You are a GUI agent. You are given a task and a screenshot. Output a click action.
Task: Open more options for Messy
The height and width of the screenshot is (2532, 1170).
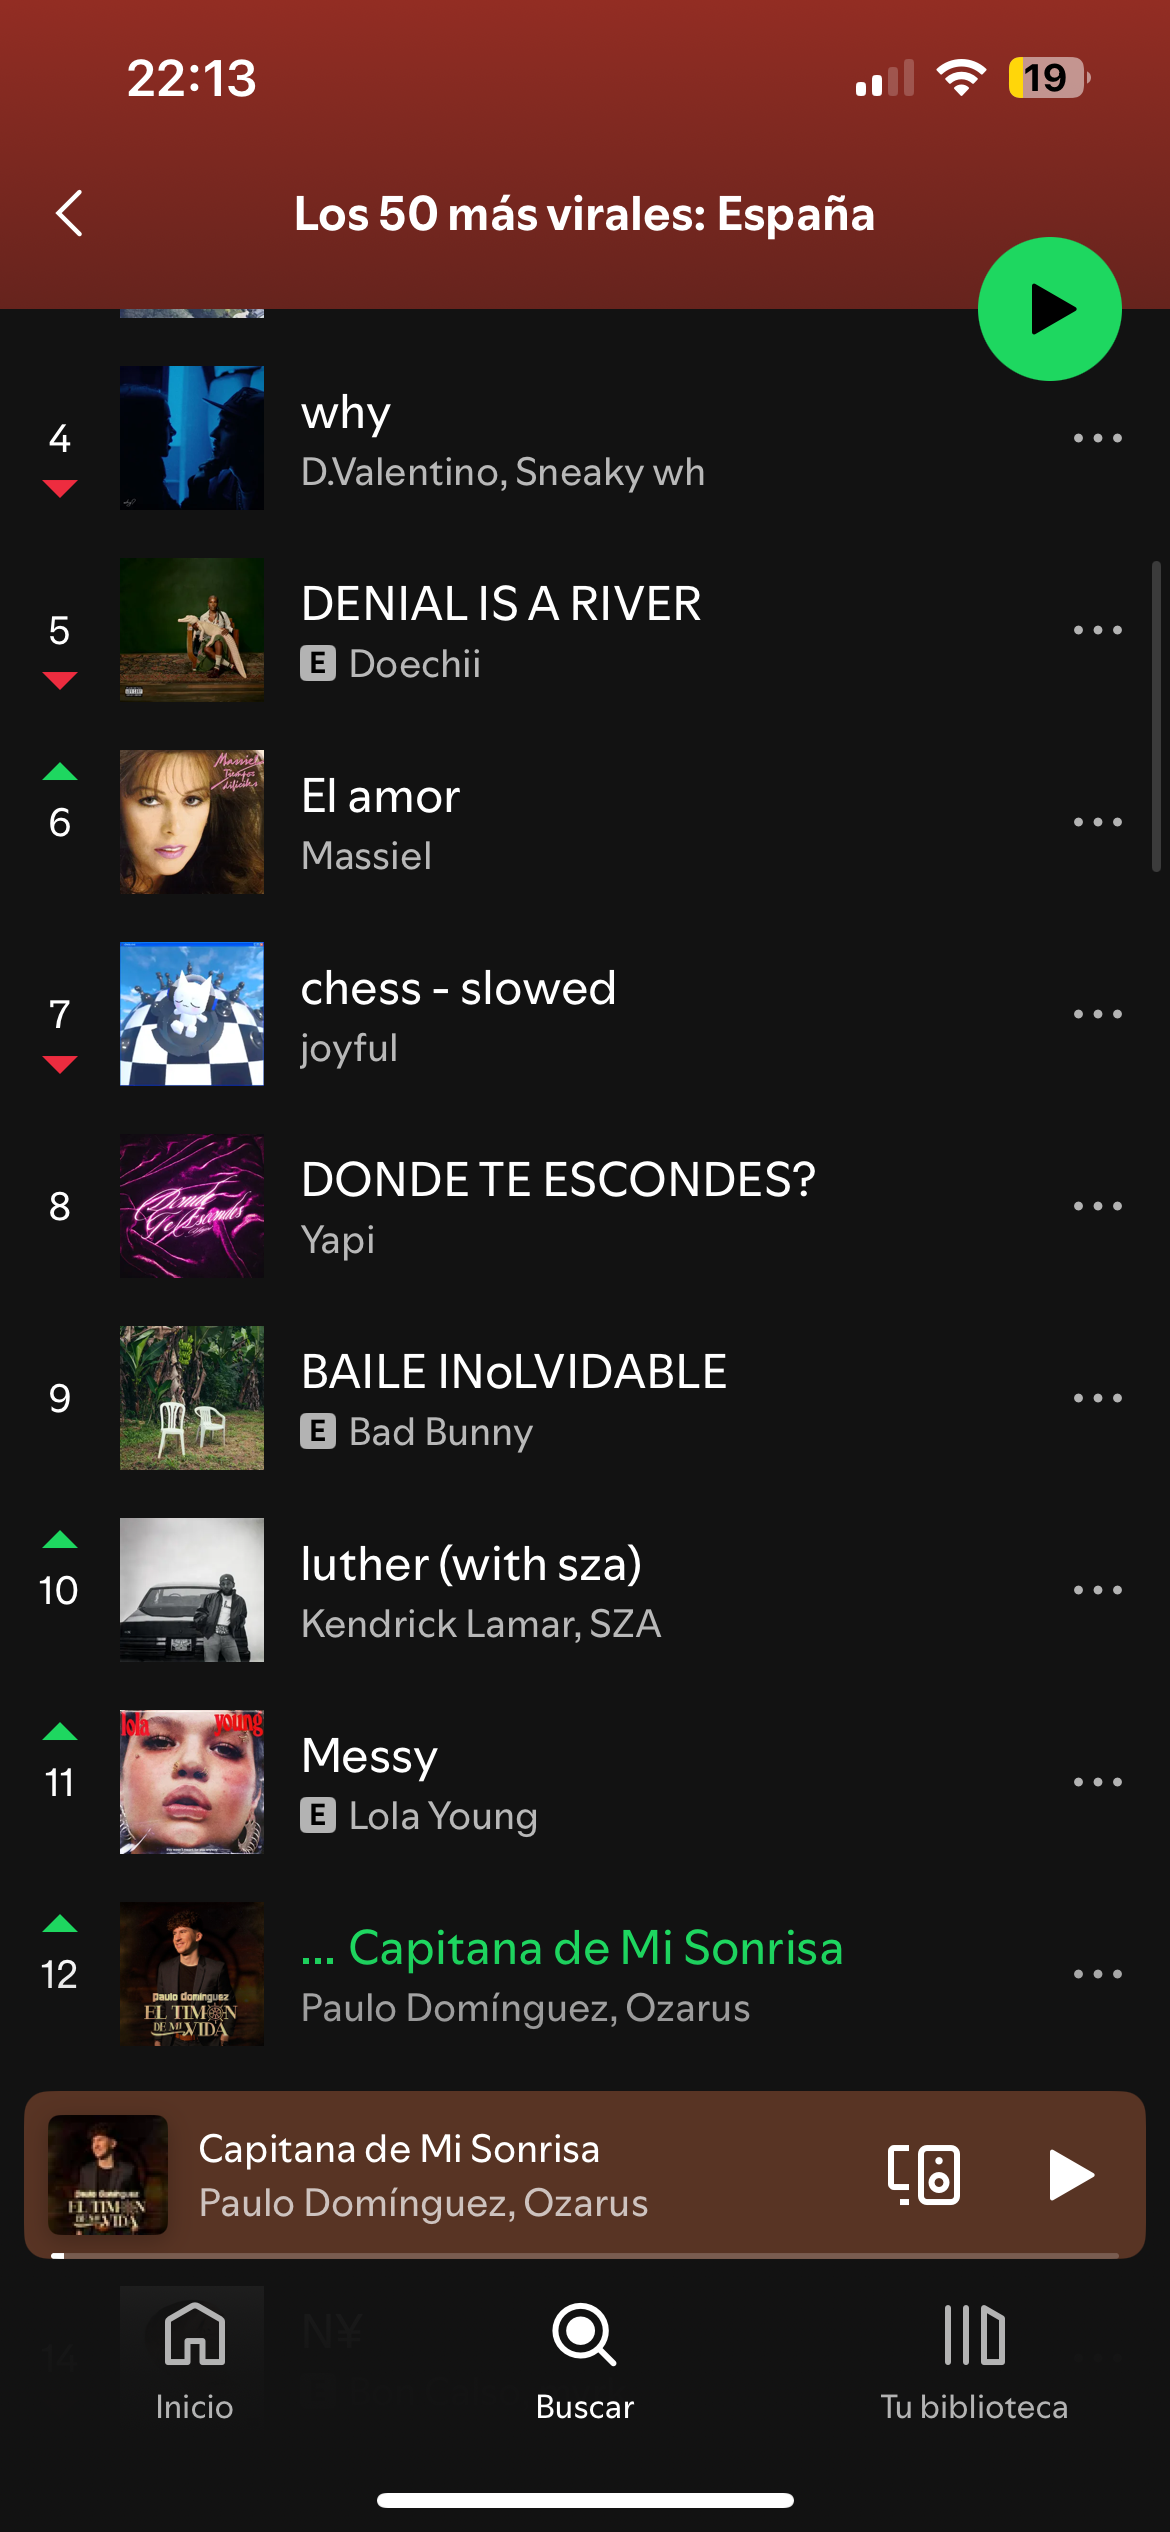click(x=1097, y=1782)
